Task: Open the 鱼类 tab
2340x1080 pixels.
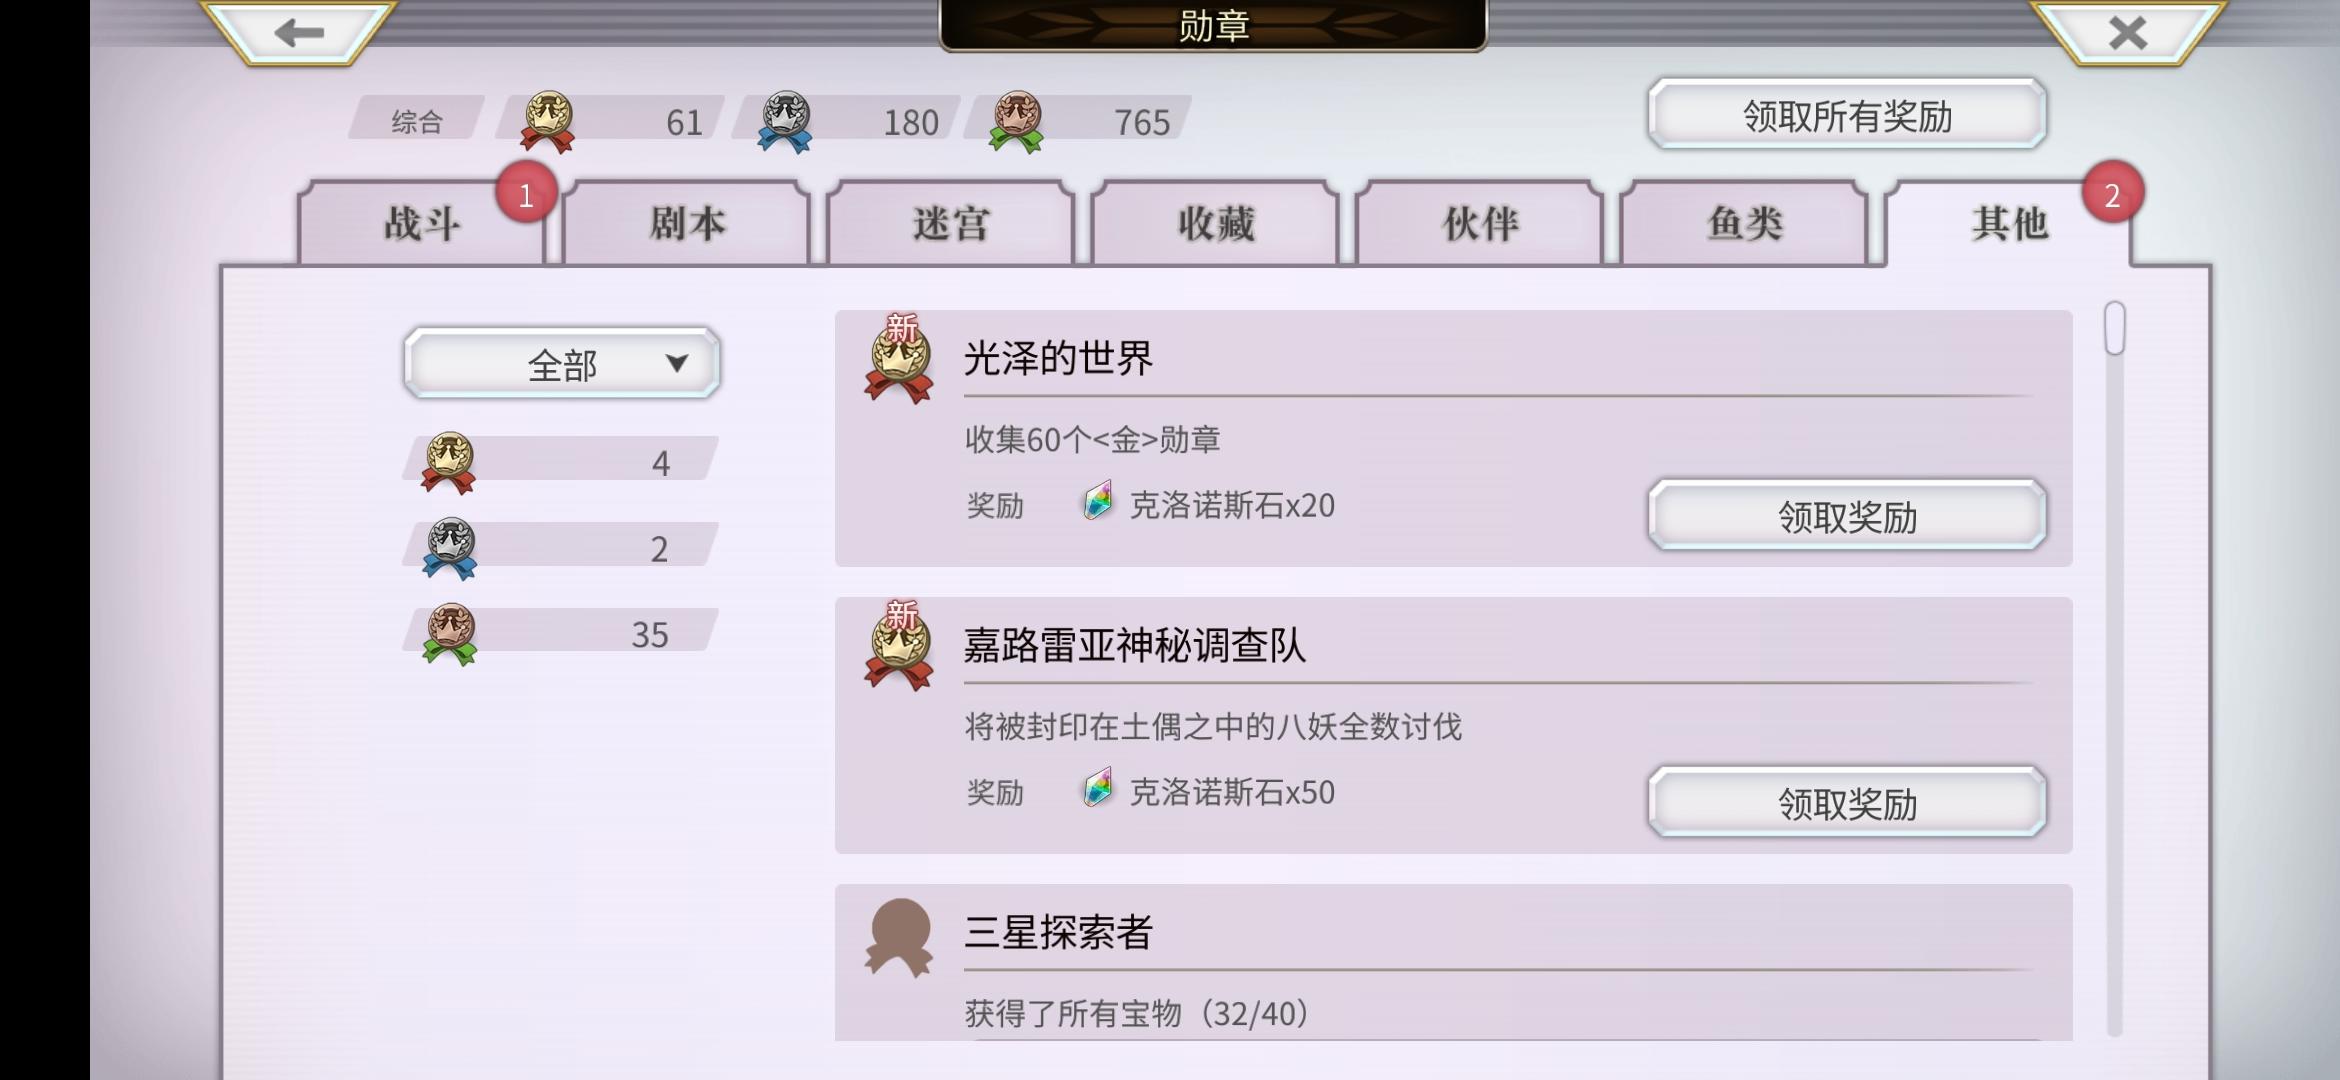Action: pyautogui.click(x=1745, y=223)
